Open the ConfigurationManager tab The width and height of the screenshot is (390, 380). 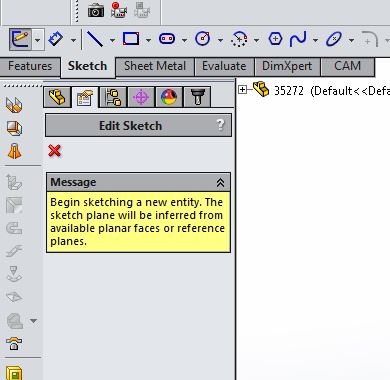click(x=113, y=97)
